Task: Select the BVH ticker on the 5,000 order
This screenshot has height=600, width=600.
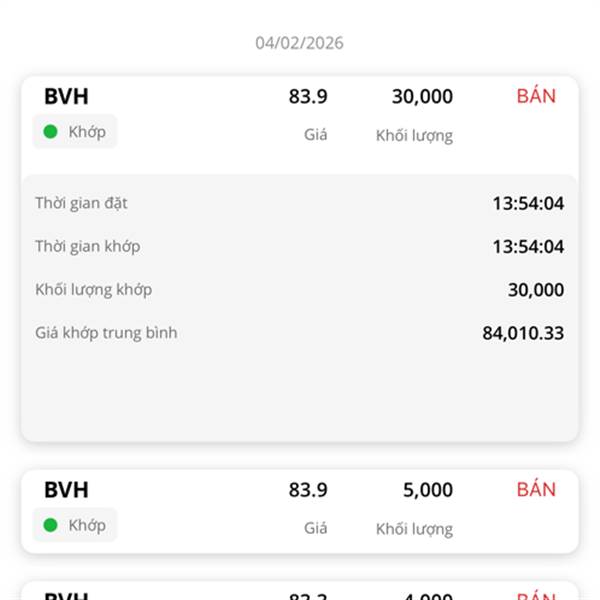Action: click(66, 490)
